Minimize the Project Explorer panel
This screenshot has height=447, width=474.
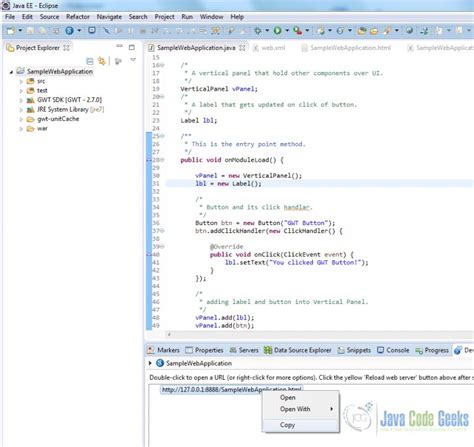point(119,47)
